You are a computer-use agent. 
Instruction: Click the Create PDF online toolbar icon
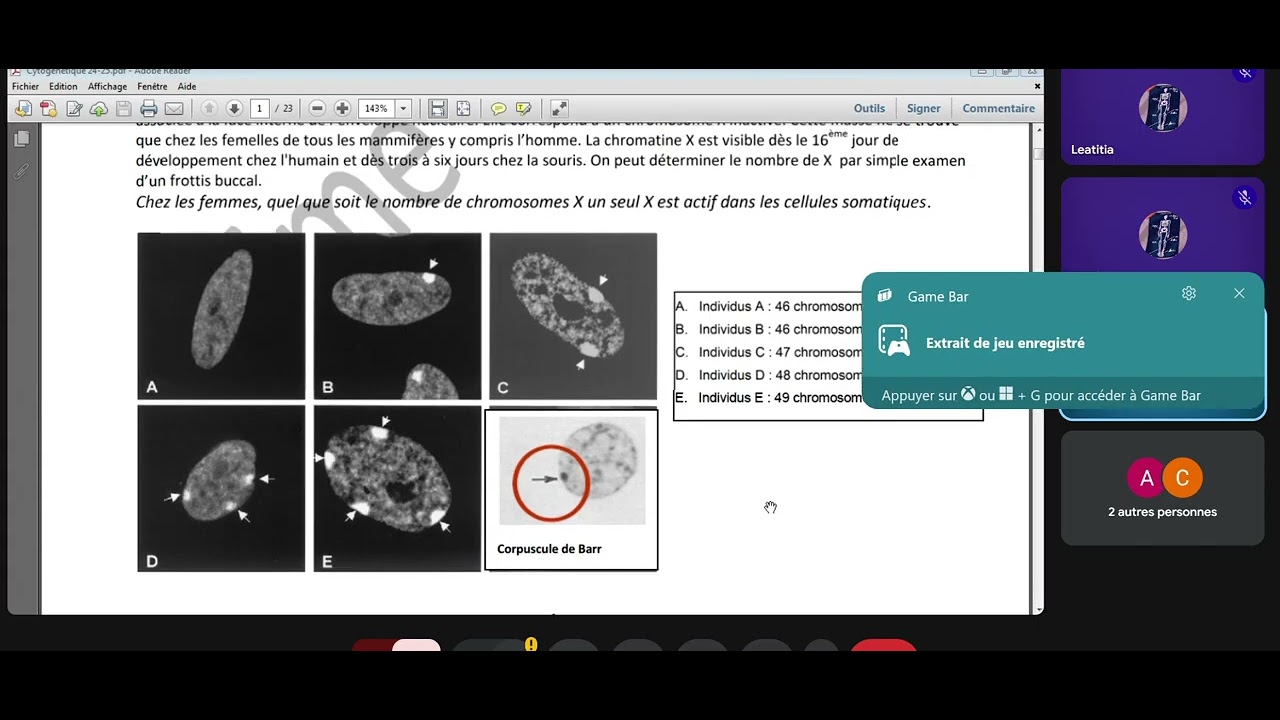23,108
